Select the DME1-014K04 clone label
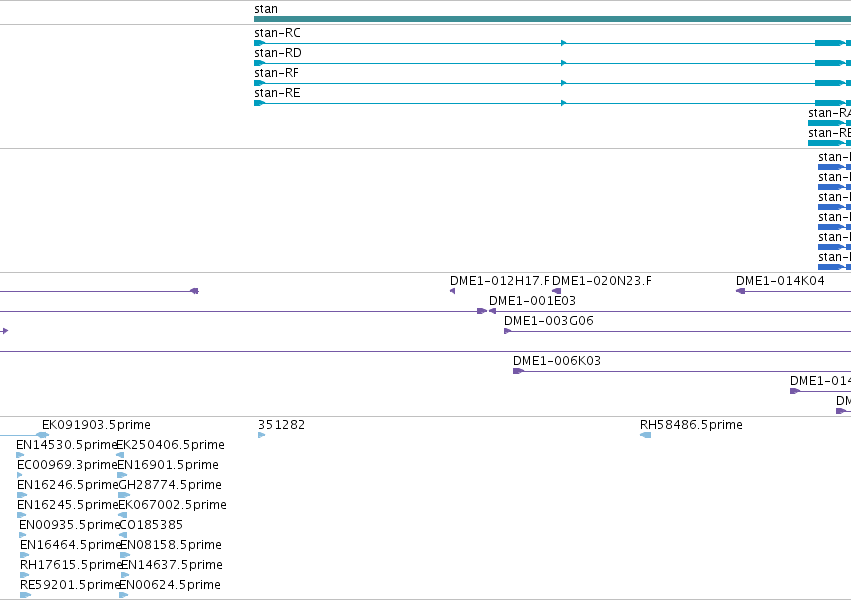The image size is (851, 600). click(780, 280)
